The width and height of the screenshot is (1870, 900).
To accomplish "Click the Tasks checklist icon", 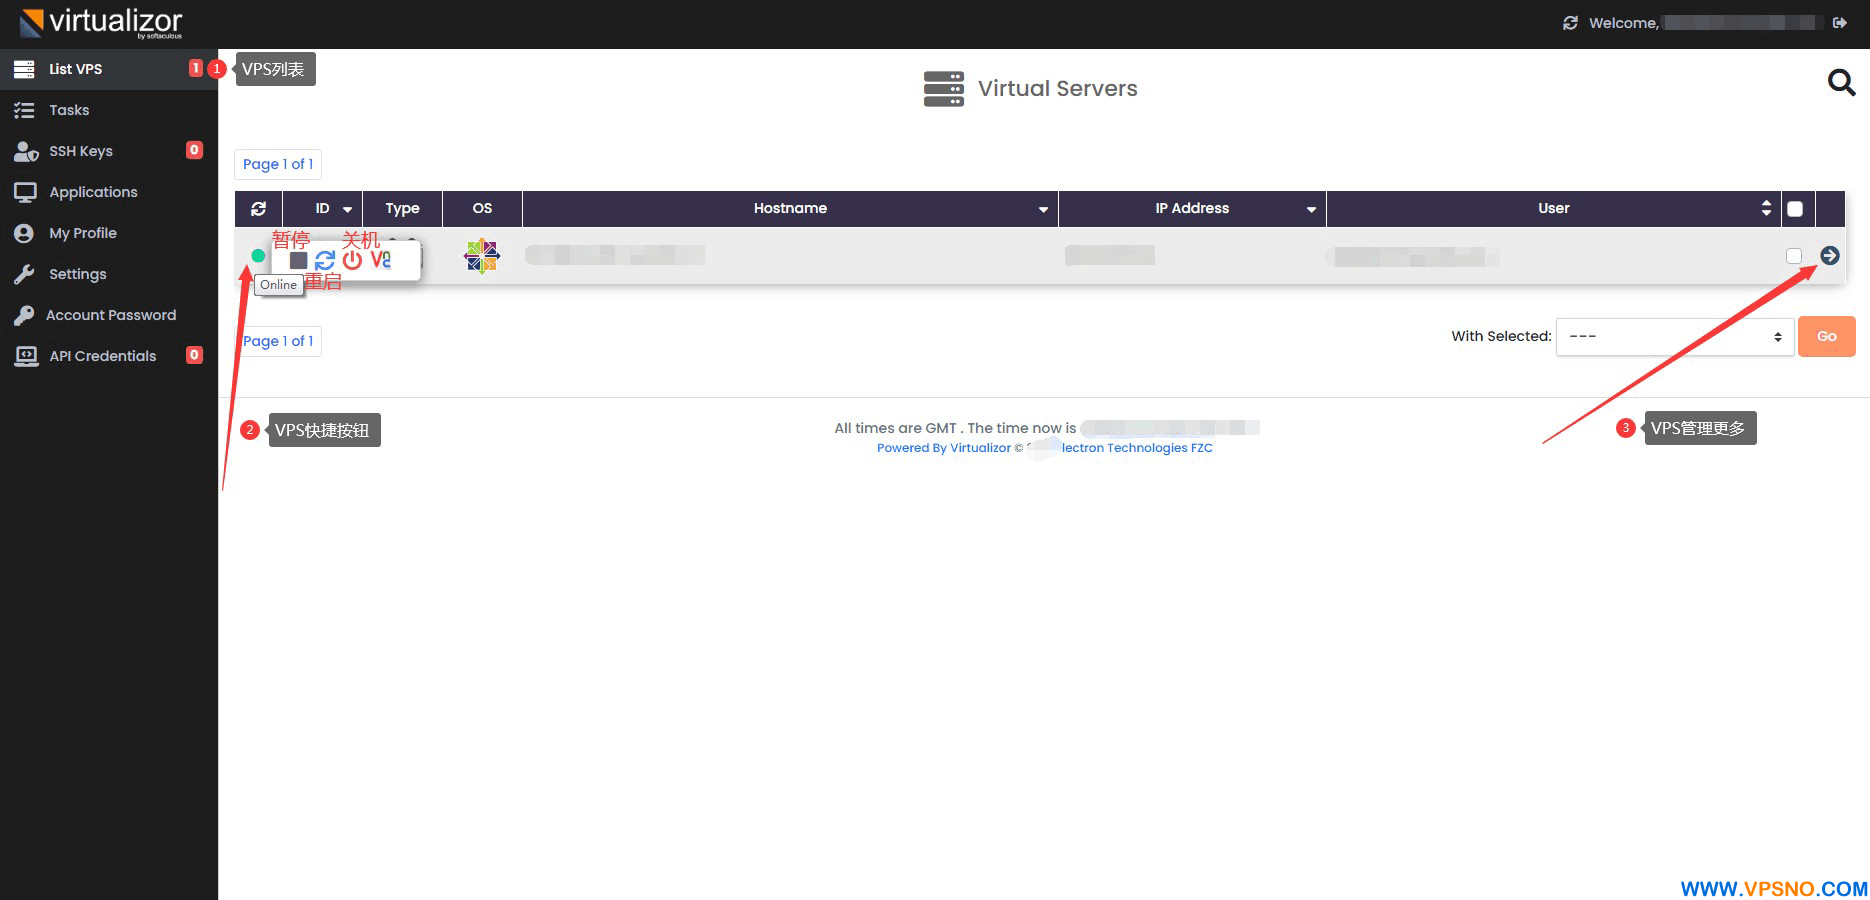I will (x=24, y=110).
